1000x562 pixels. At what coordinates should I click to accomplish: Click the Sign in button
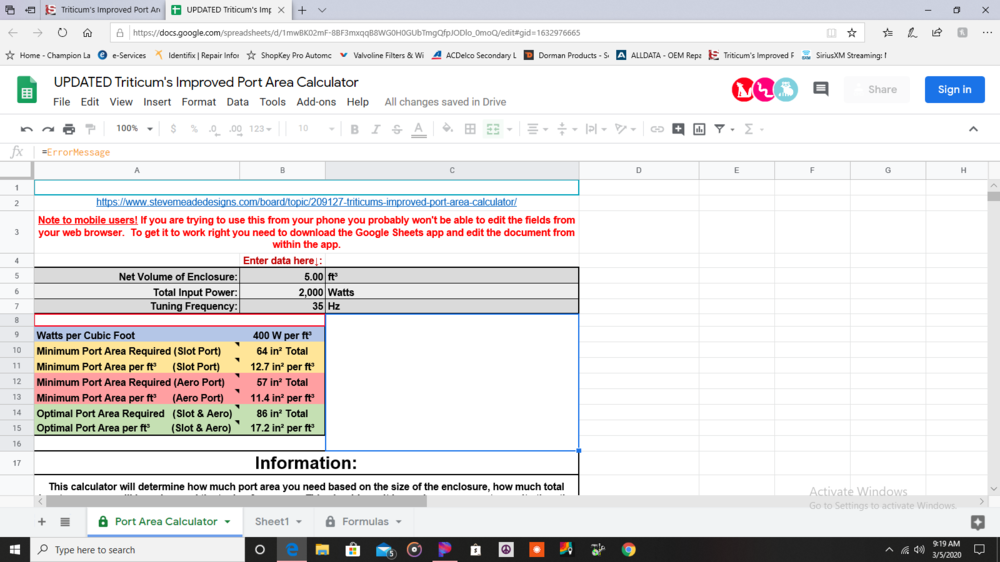click(955, 89)
